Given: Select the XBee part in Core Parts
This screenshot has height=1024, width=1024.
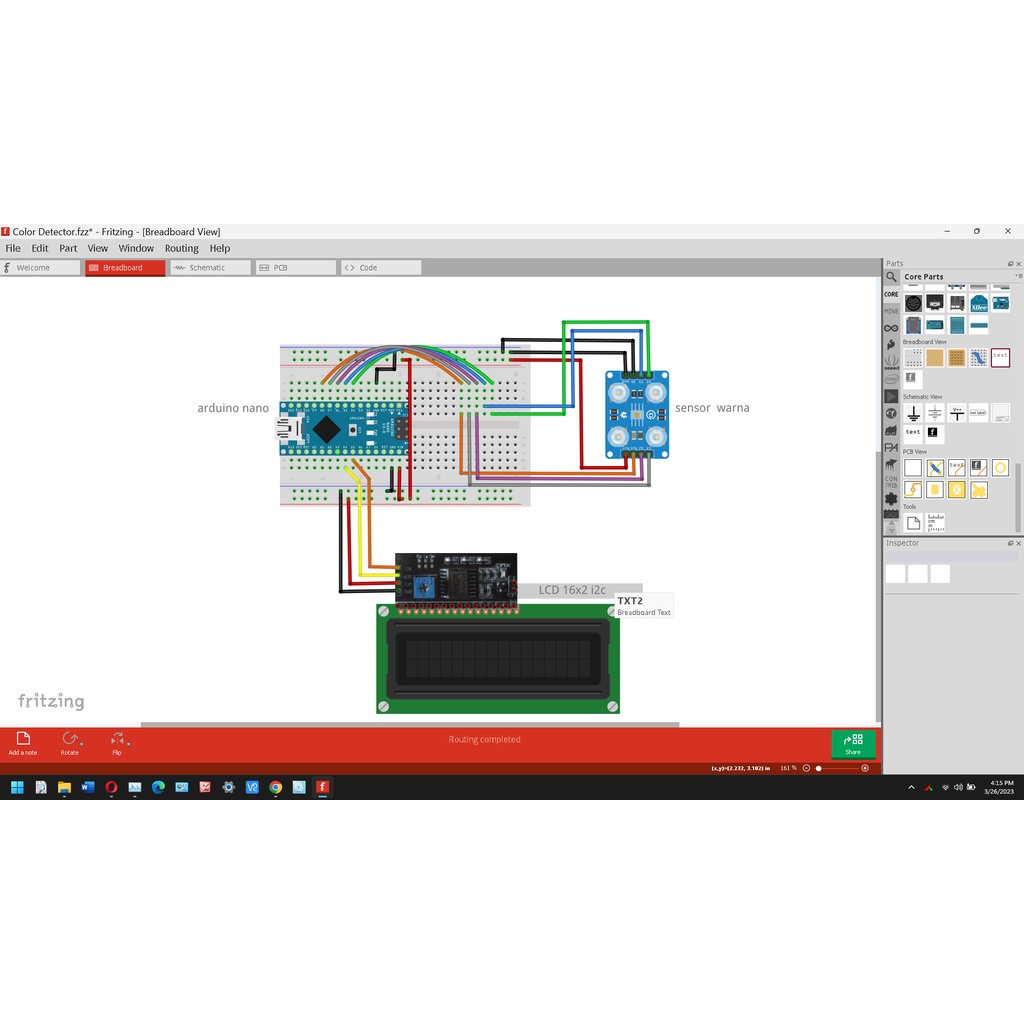Looking at the screenshot, I should point(978,303).
